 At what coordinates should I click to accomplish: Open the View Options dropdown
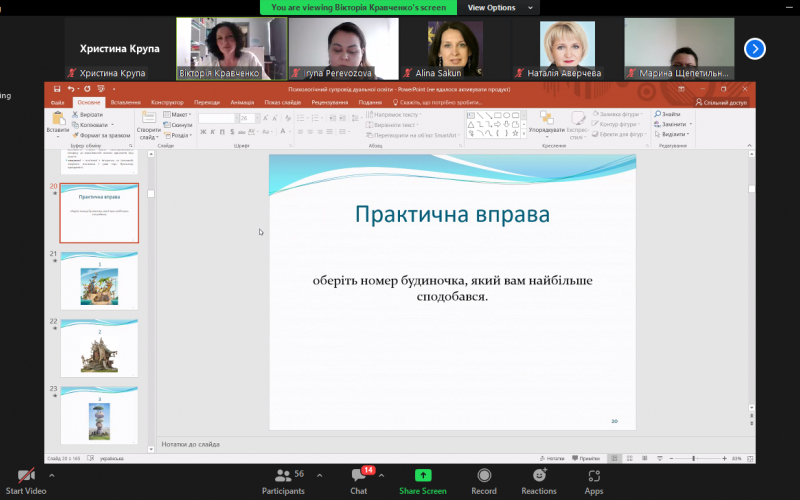tap(500, 8)
